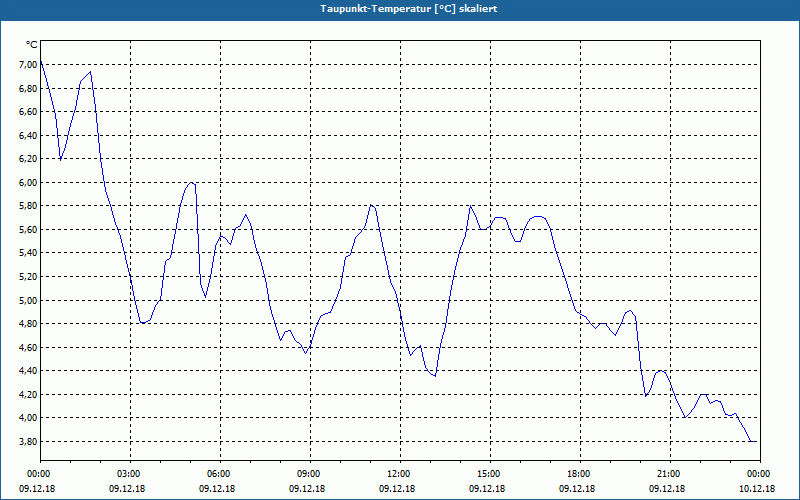The height and width of the screenshot is (500, 800).
Task: Click the '18:00' time axis label
Action: pos(580,474)
